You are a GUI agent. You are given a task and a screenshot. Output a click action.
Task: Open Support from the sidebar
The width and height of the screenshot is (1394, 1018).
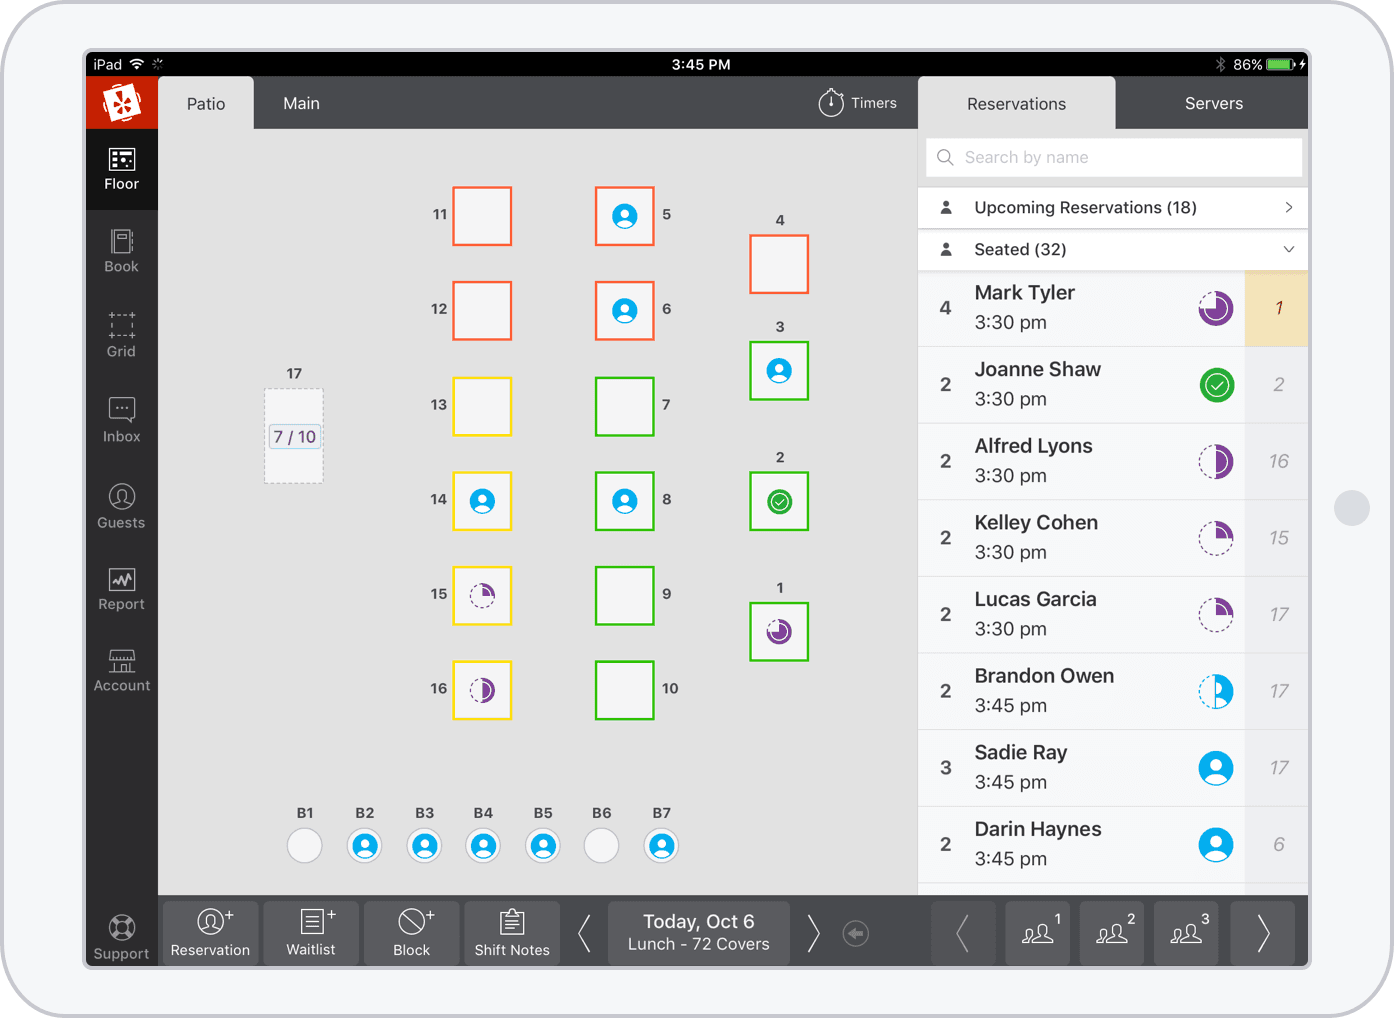point(121,936)
